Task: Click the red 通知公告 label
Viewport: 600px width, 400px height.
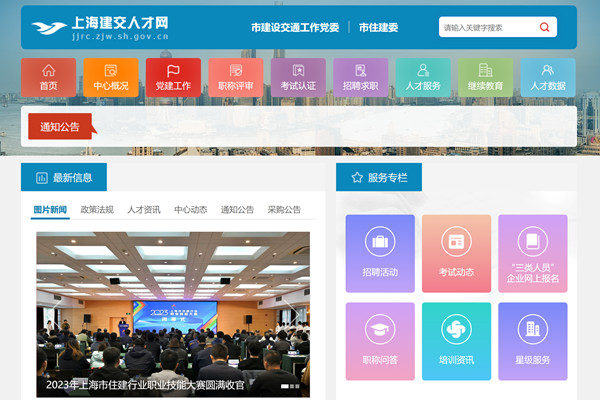Action: (x=60, y=126)
